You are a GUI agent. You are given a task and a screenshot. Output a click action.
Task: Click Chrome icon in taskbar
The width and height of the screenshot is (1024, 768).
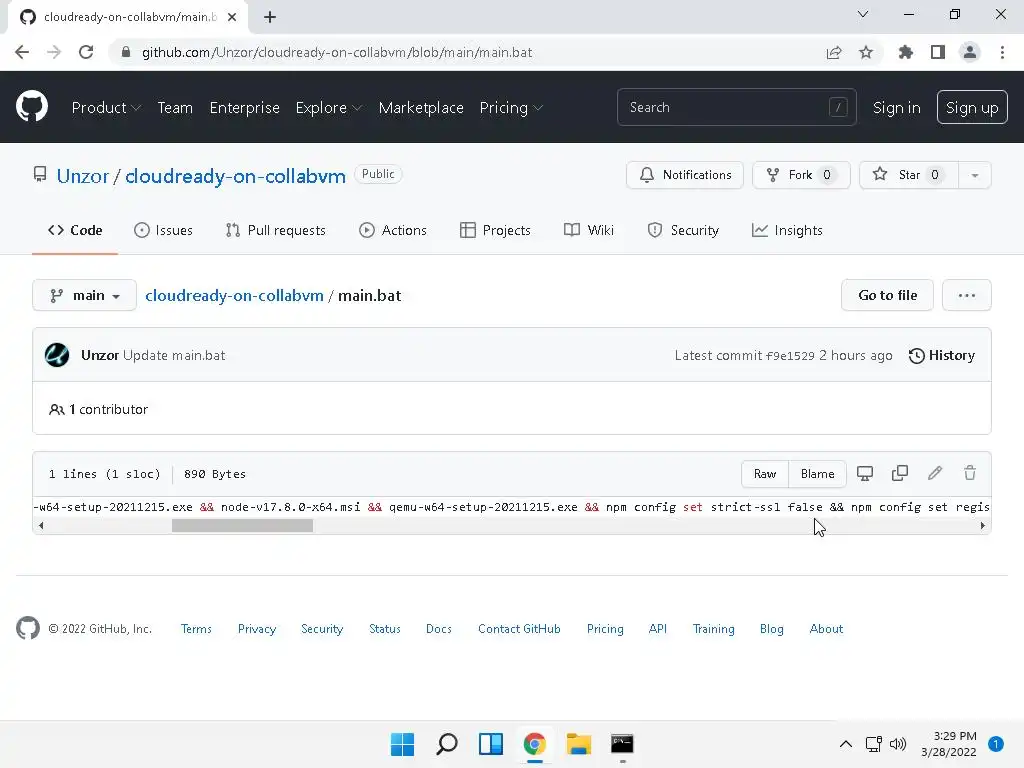point(534,744)
